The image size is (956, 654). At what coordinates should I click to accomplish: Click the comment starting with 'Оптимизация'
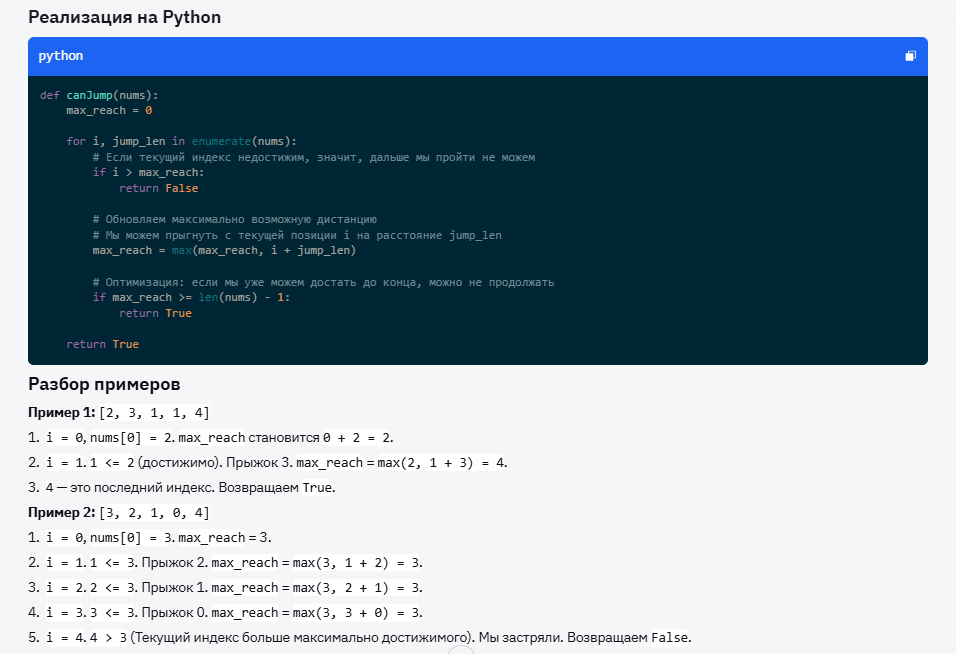[323, 282]
